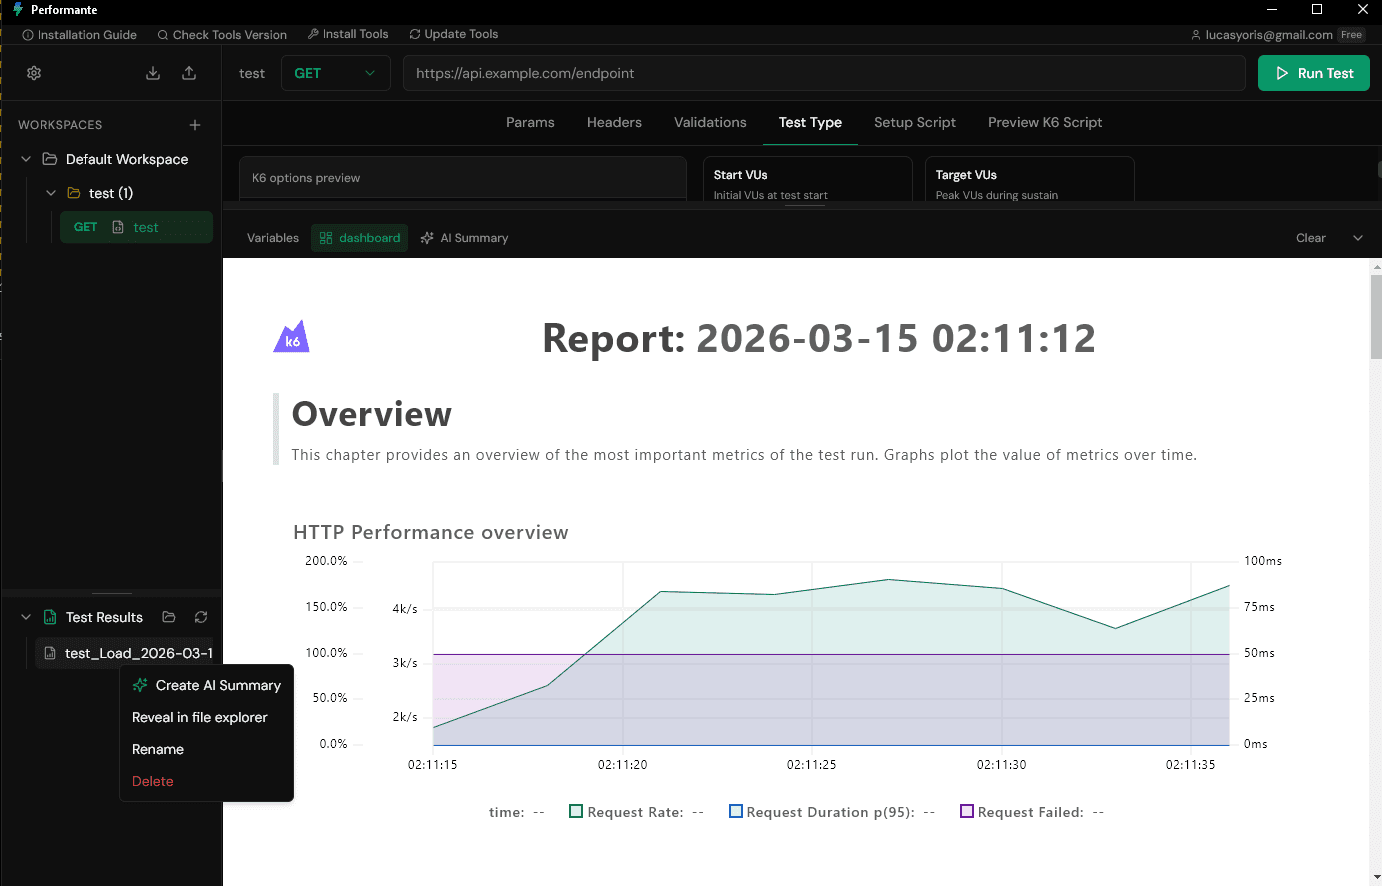1382x886 pixels.
Task: Click the Run Test button
Action: pyautogui.click(x=1313, y=72)
